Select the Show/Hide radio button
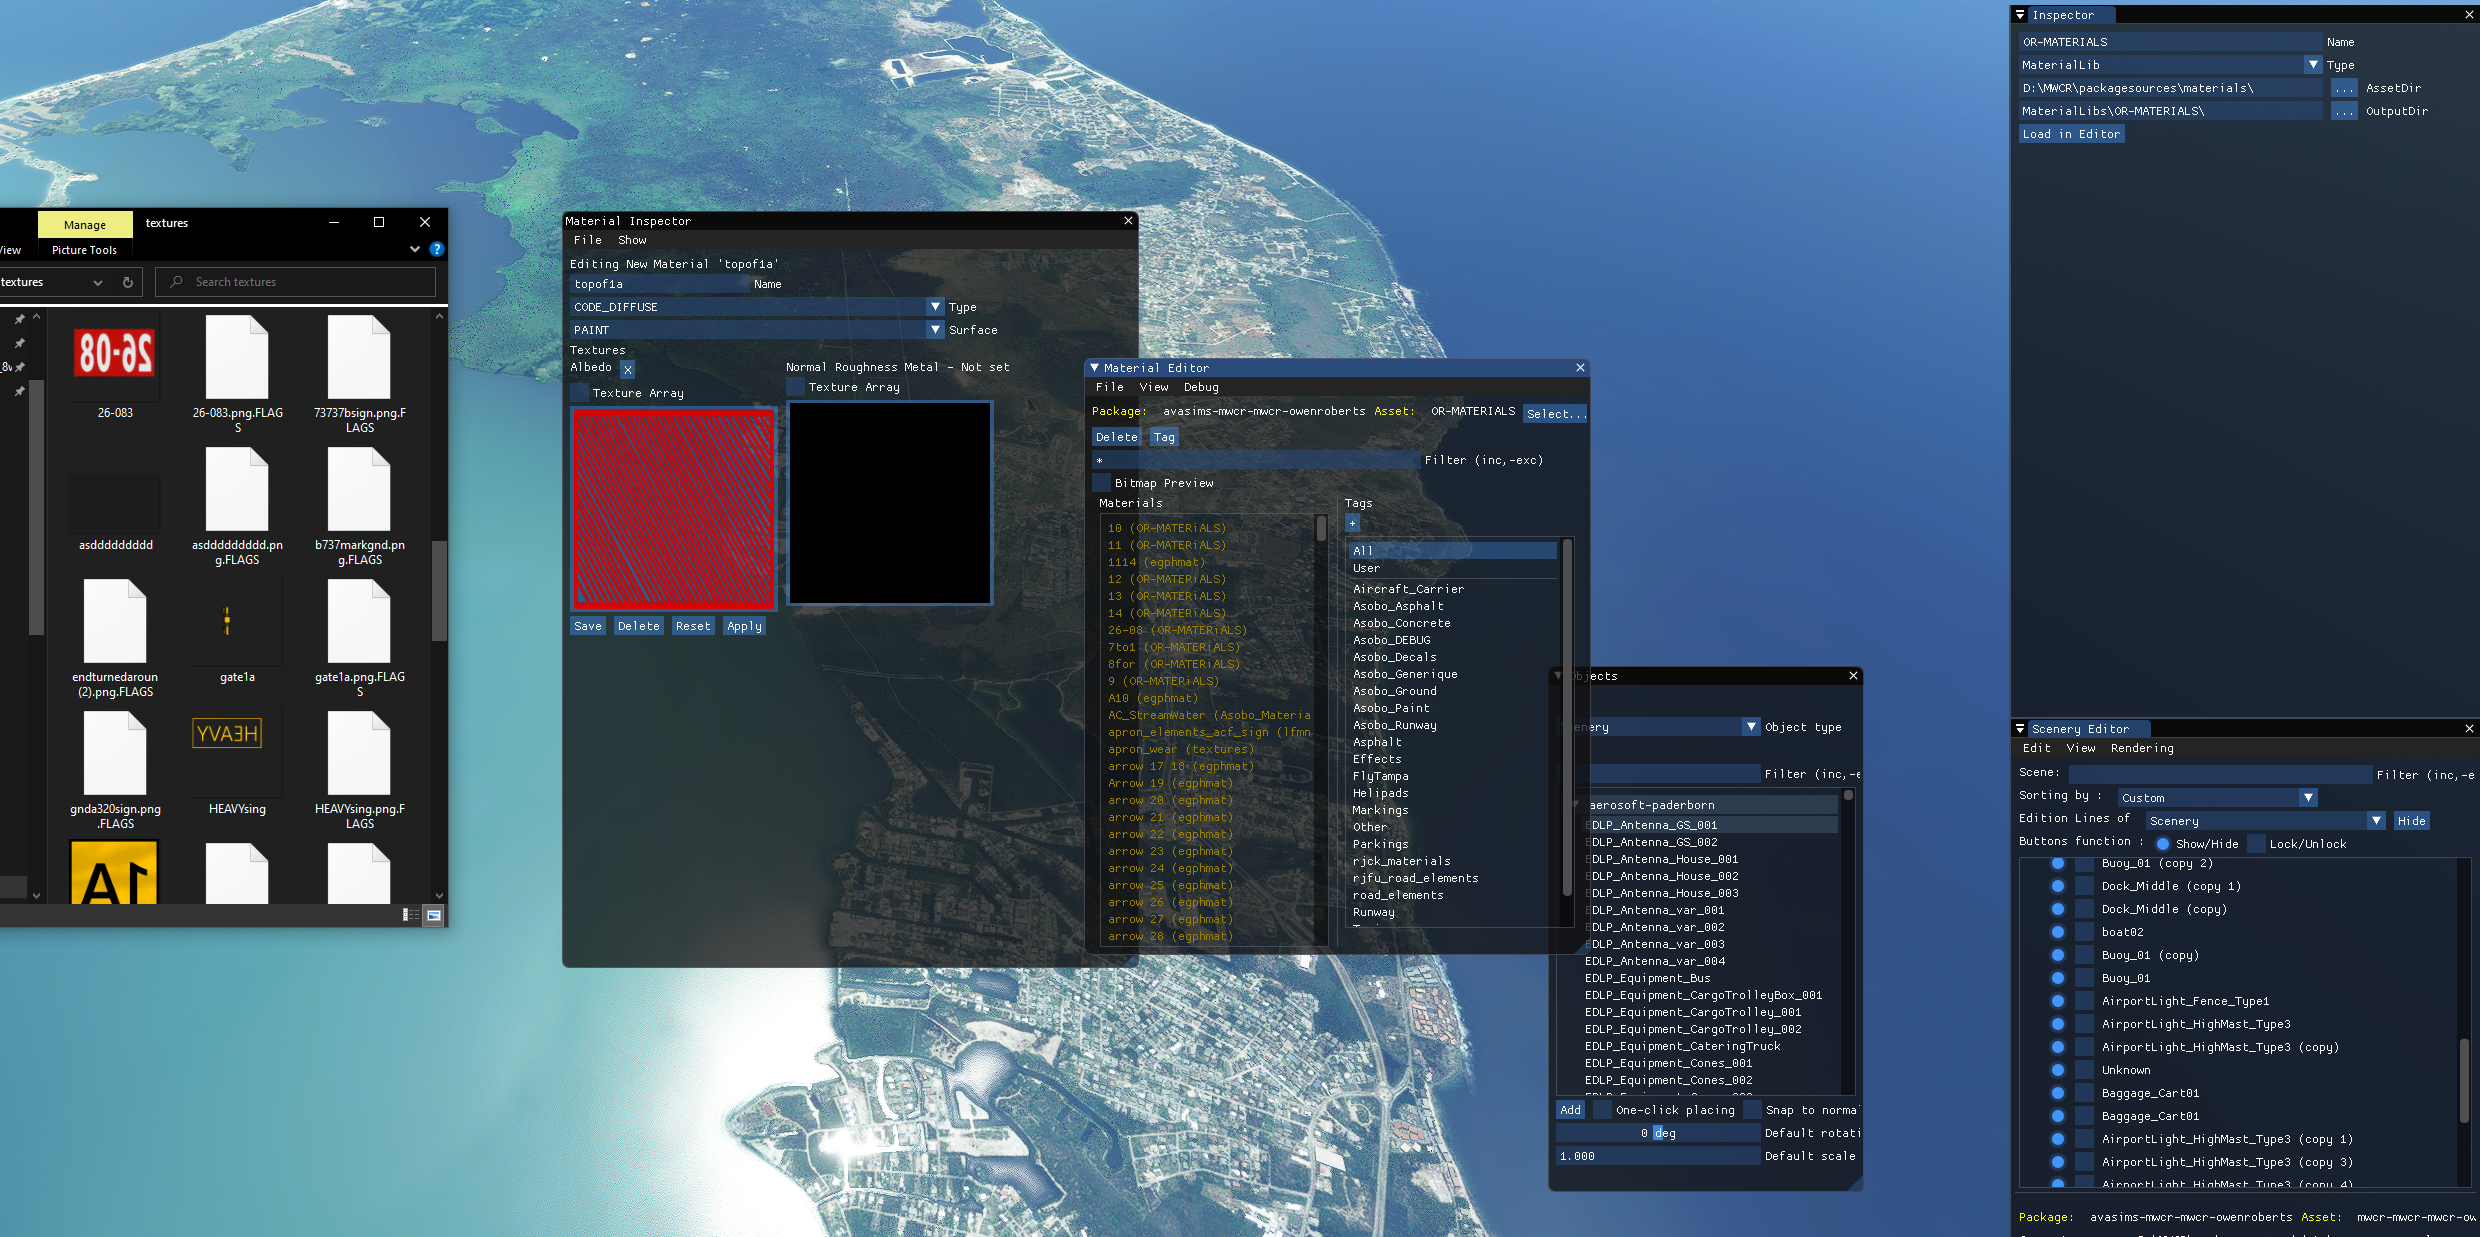The height and width of the screenshot is (1237, 2480). [2162, 844]
